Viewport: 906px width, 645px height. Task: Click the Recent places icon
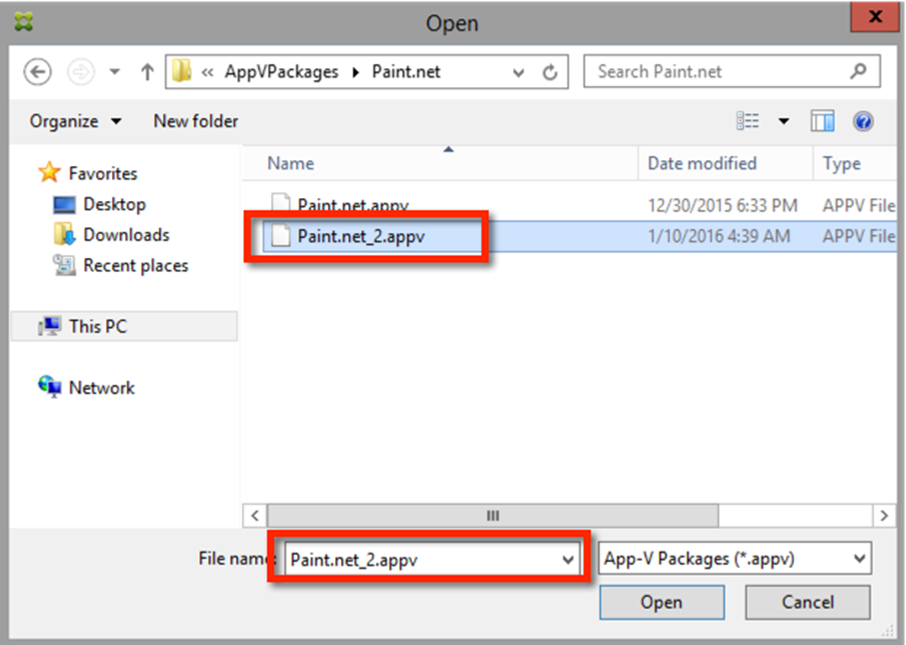point(64,265)
